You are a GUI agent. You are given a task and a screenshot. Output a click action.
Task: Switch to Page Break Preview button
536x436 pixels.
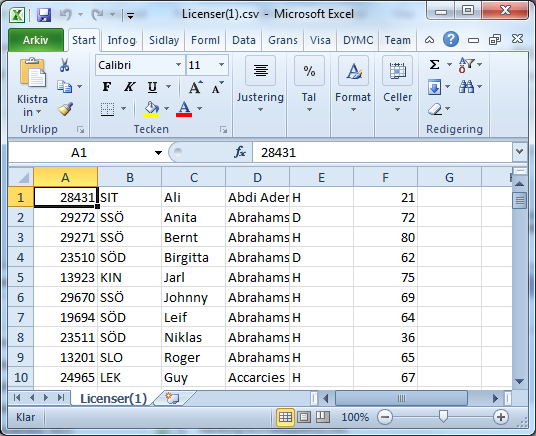click(x=322, y=417)
